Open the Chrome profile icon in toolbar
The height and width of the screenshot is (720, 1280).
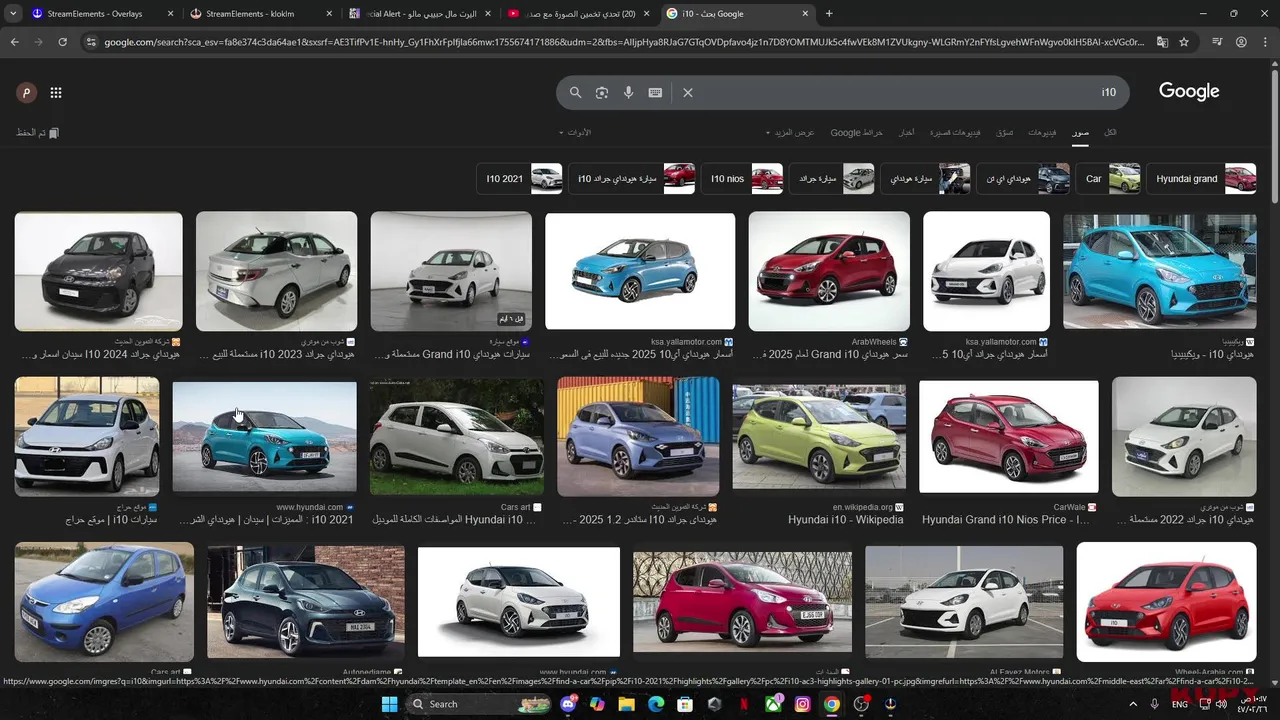(1241, 42)
